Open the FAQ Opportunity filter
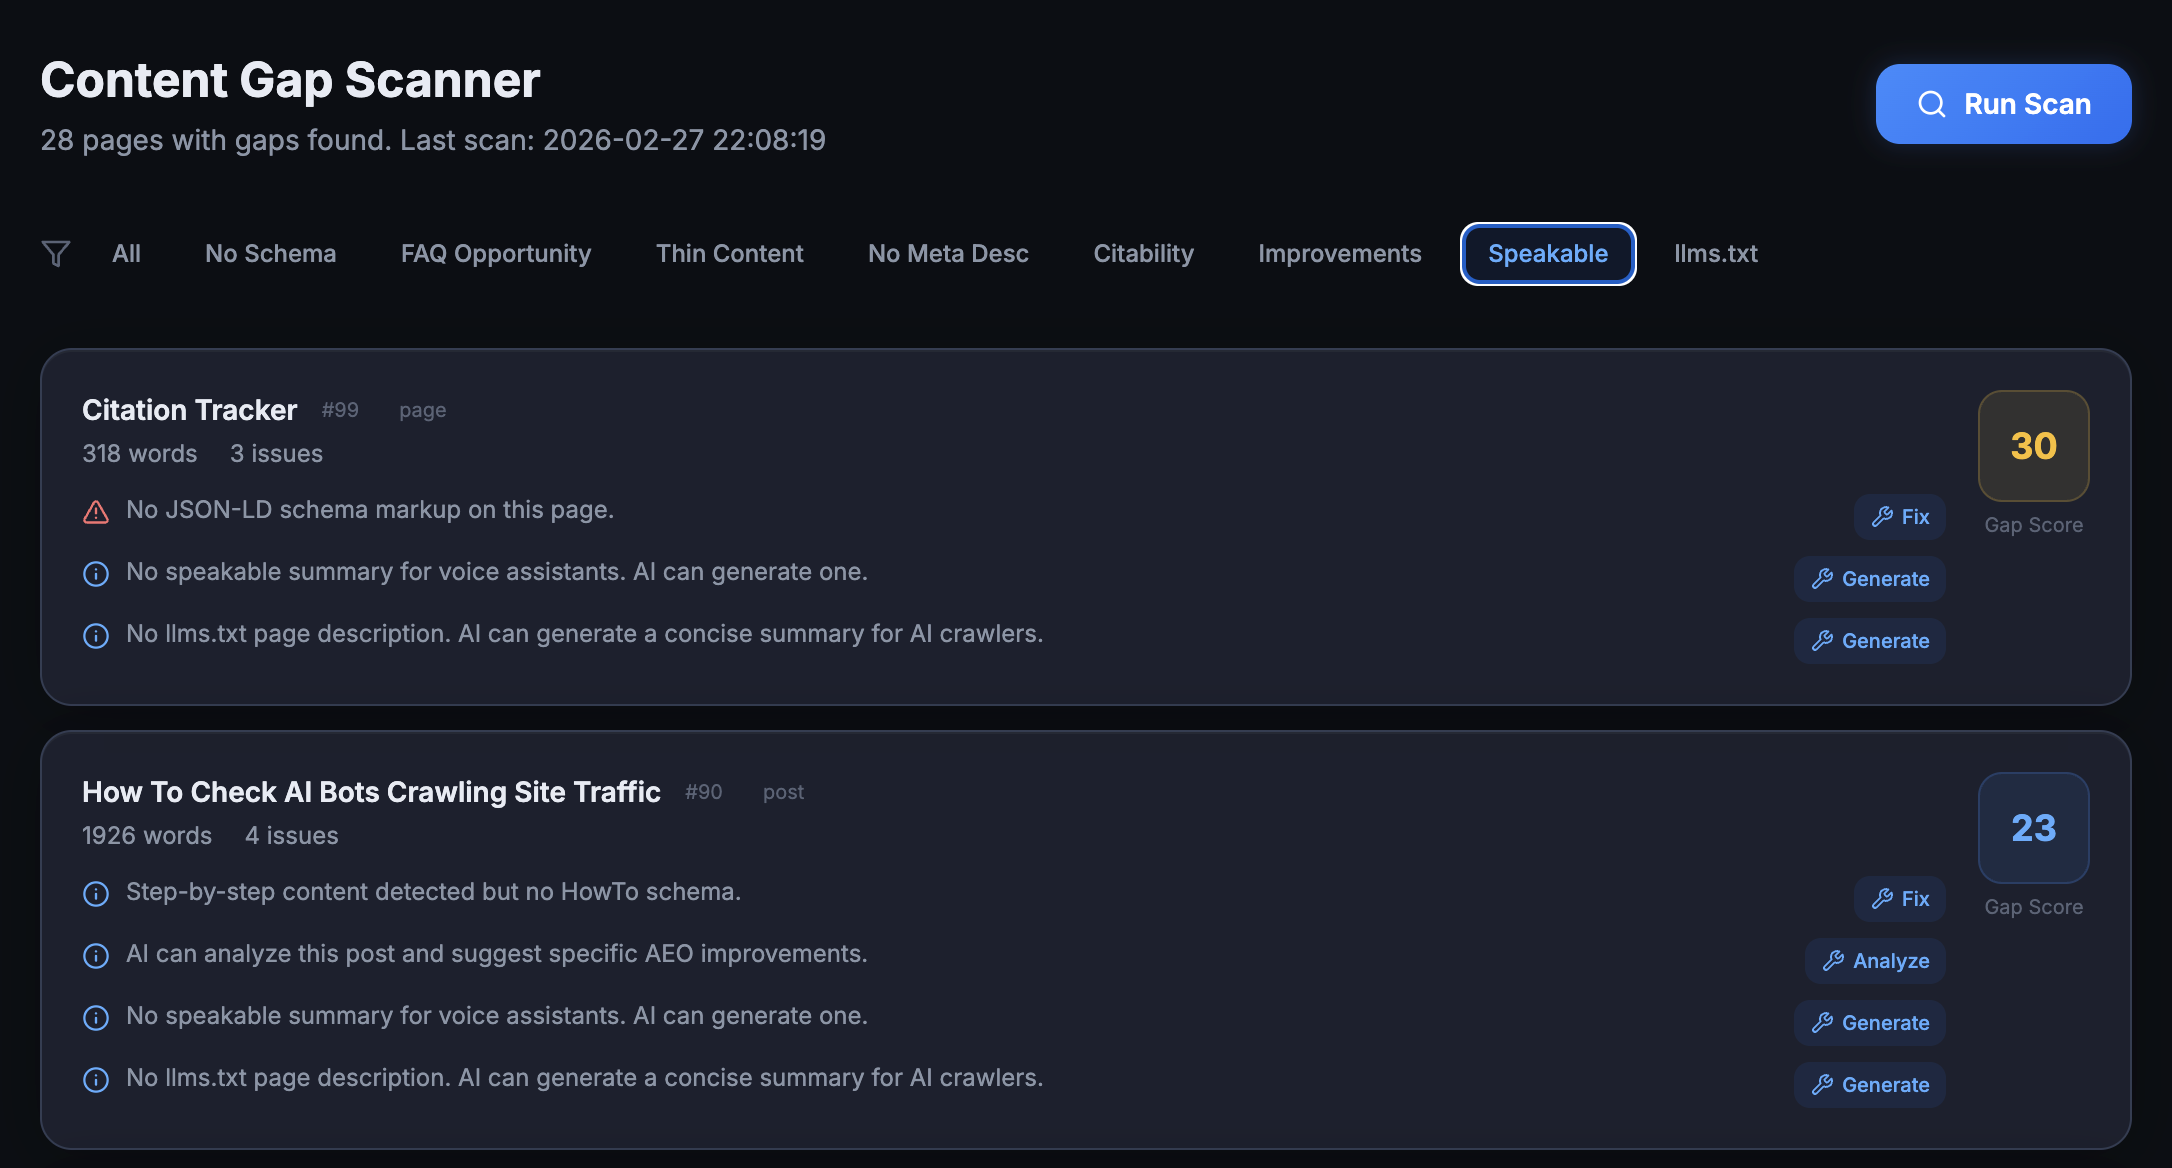 496,253
